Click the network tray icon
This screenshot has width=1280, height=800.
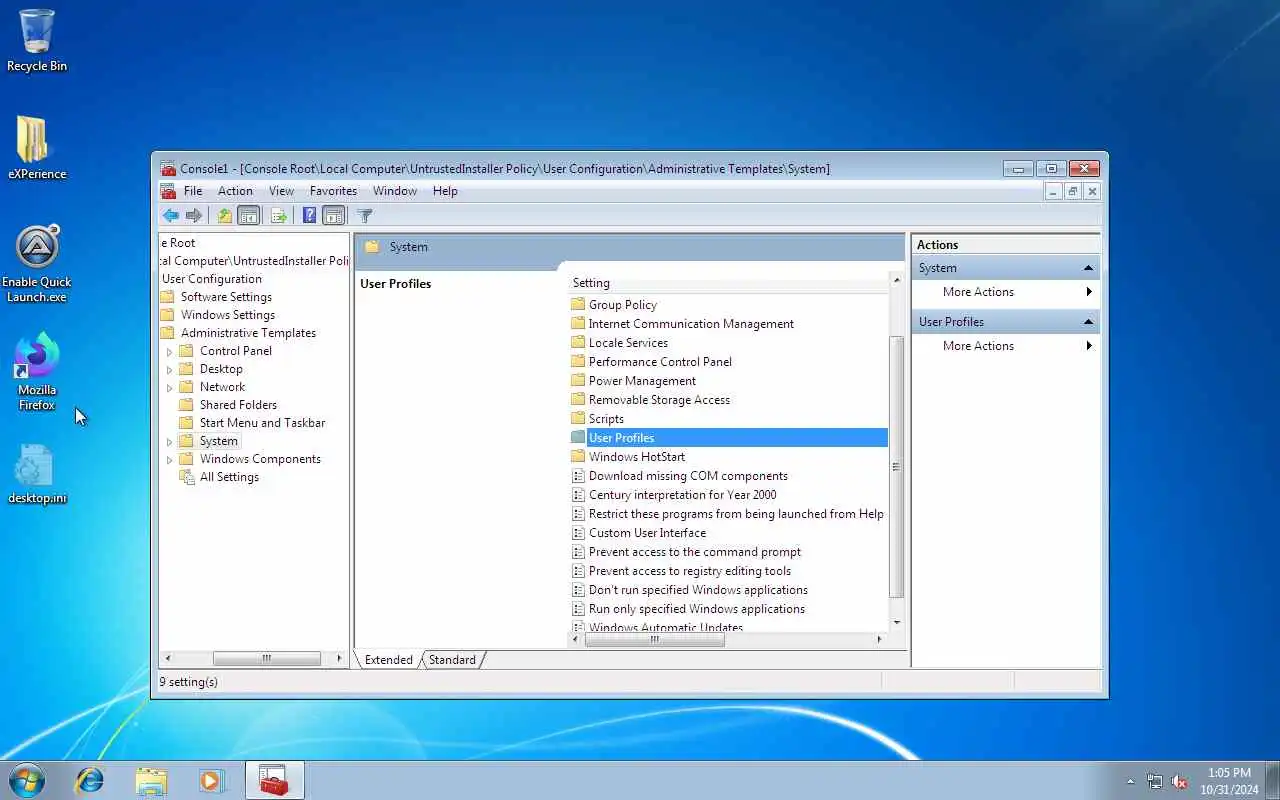coord(1155,781)
